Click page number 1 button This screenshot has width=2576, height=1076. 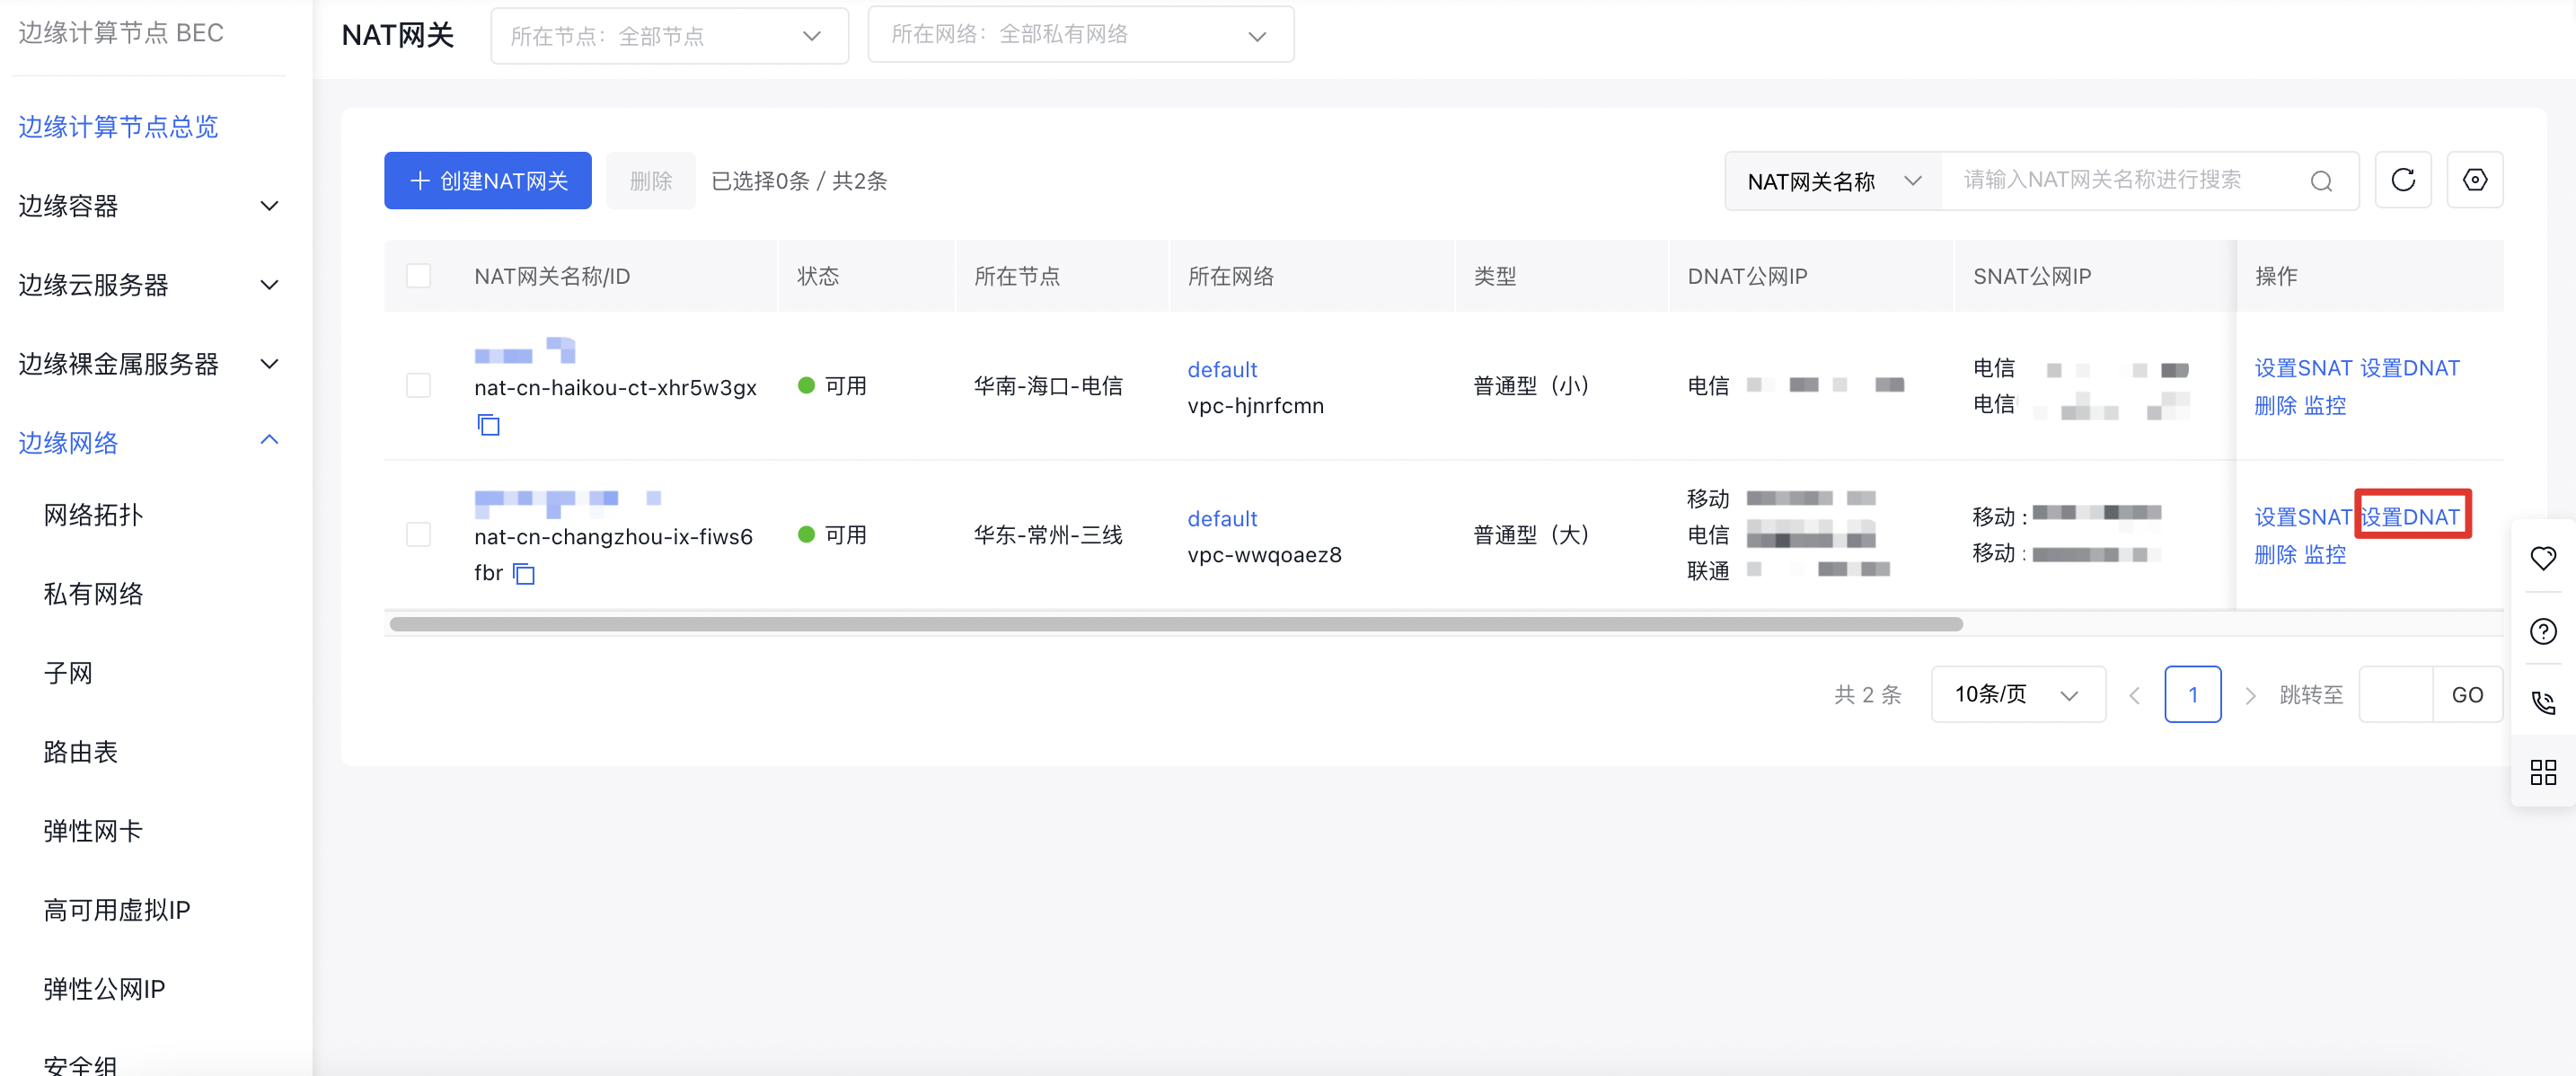[2192, 694]
